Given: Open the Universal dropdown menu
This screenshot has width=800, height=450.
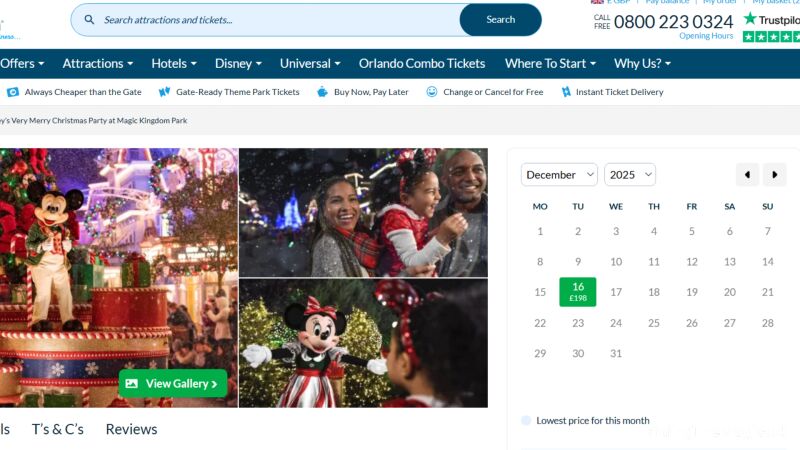Looking at the screenshot, I should pos(310,63).
